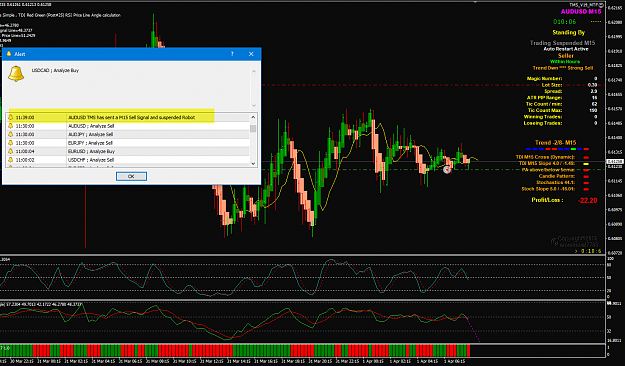Select the 'AUDJPY ; Analyze Sell' alert row
The height and width of the screenshot is (366, 625).
pos(128,134)
